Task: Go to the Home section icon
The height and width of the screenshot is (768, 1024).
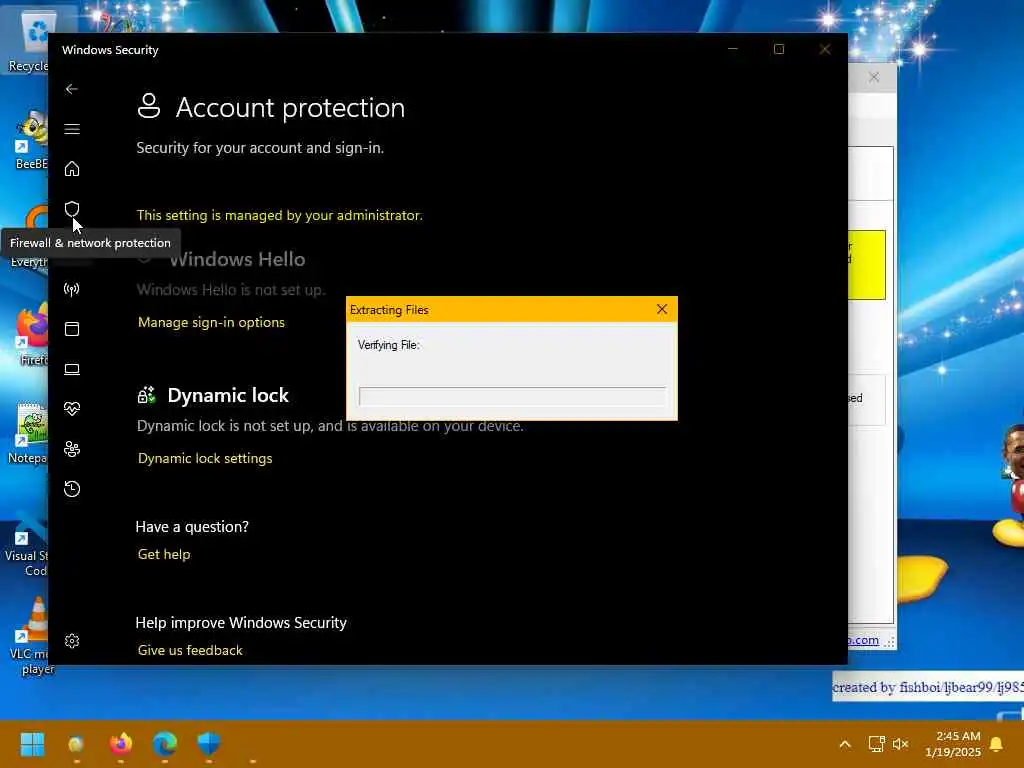Action: (x=72, y=169)
